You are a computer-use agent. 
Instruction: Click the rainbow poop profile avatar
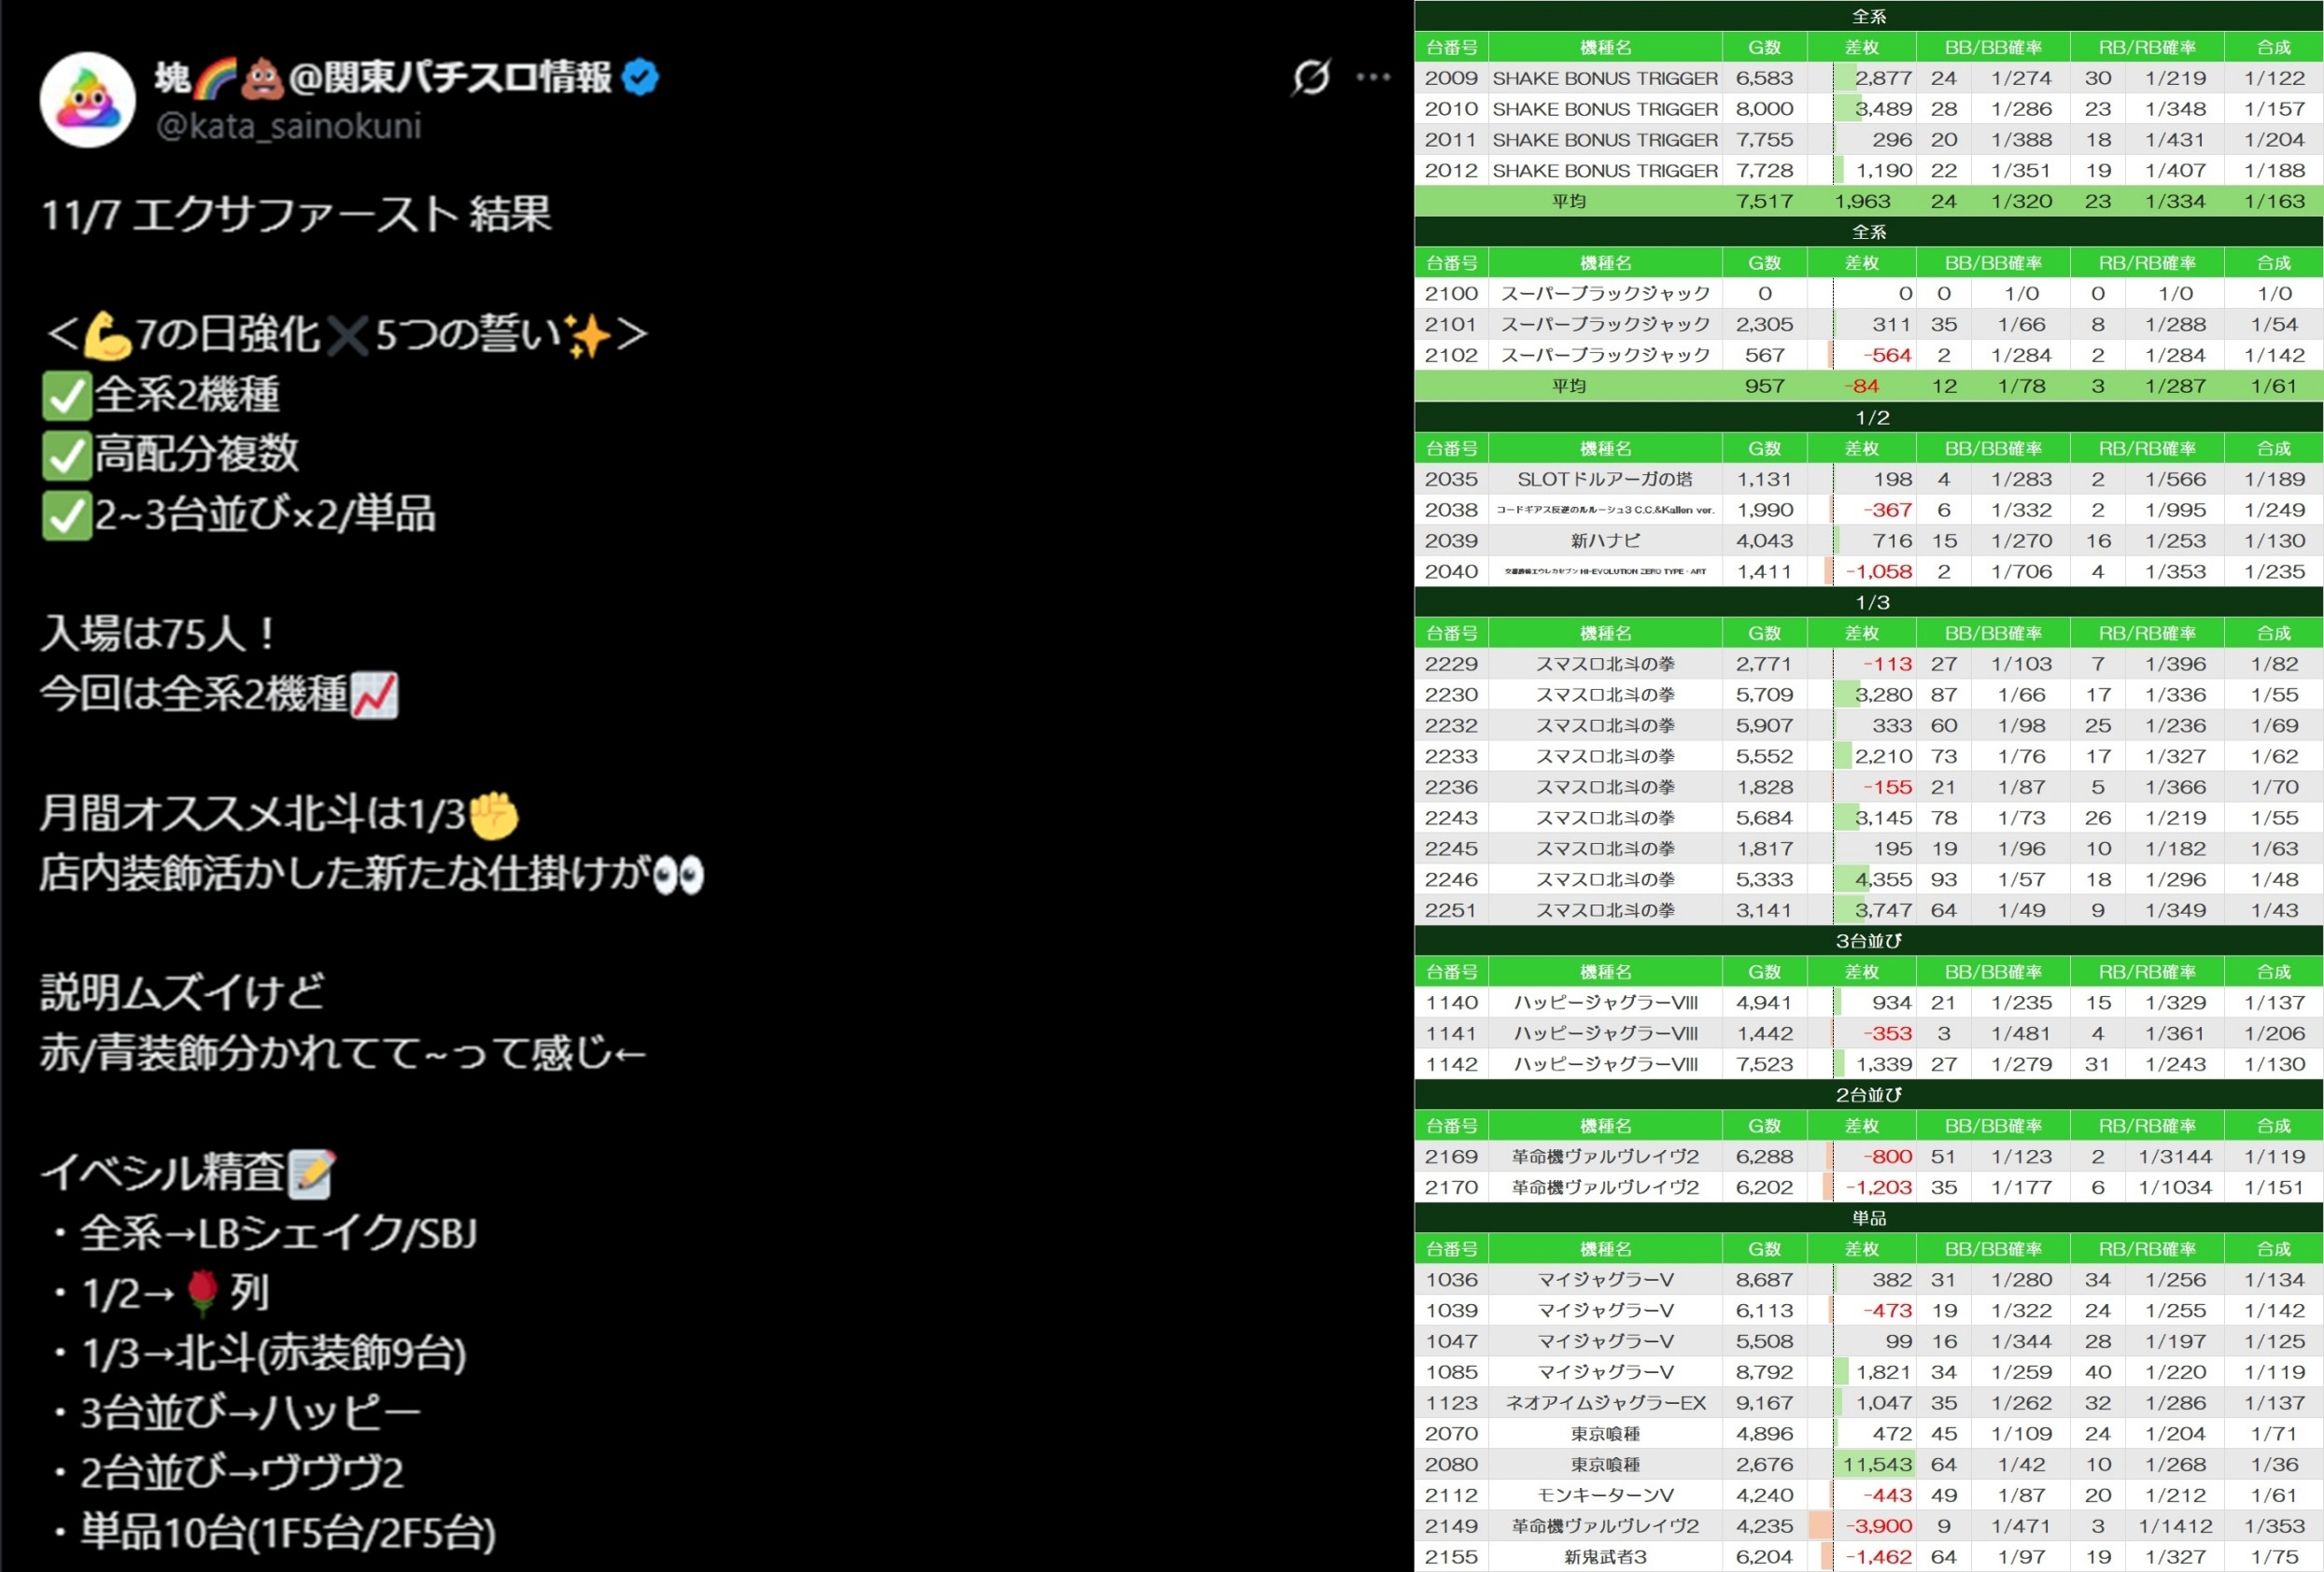[87, 100]
